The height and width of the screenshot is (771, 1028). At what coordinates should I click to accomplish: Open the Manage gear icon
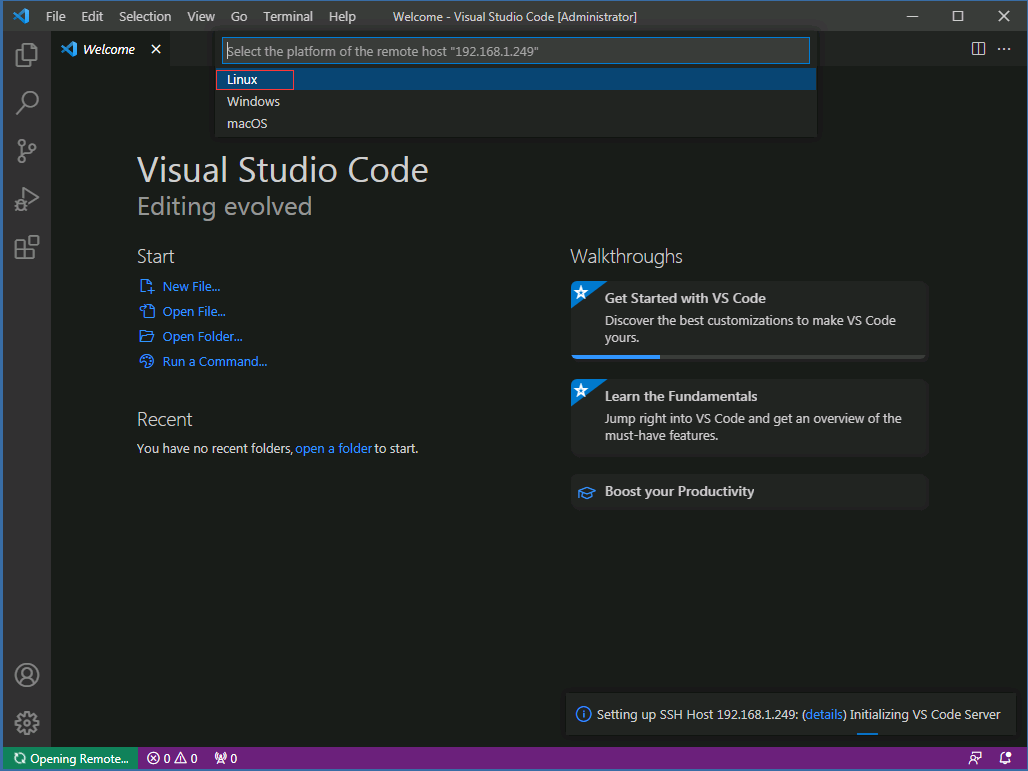click(27, 723)
